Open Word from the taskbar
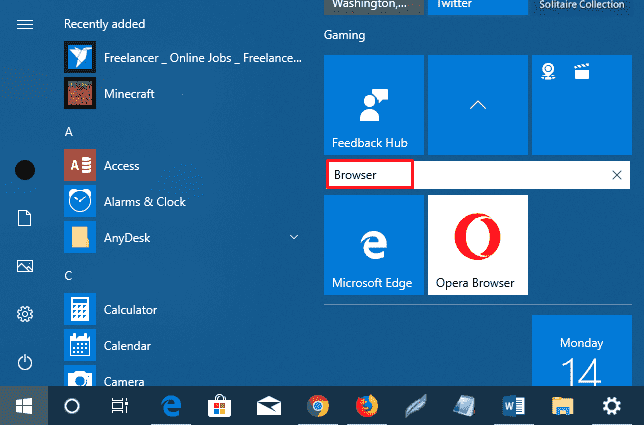Viewport: 644px width, 425px height. click(x=513, y=406)
